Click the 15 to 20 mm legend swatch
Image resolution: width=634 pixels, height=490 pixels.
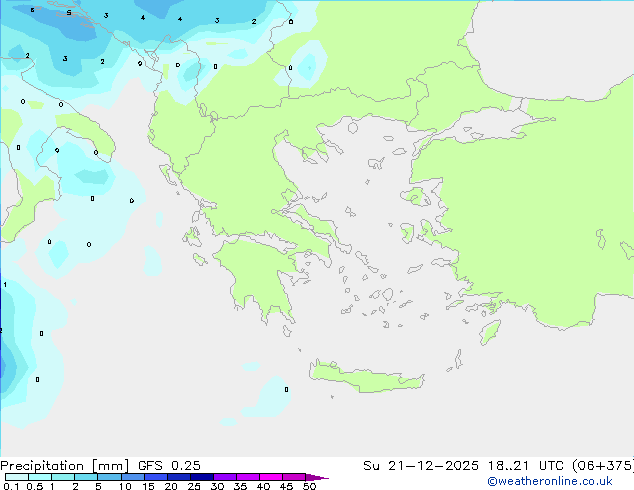pyautogui.click(x=155, y=477)
